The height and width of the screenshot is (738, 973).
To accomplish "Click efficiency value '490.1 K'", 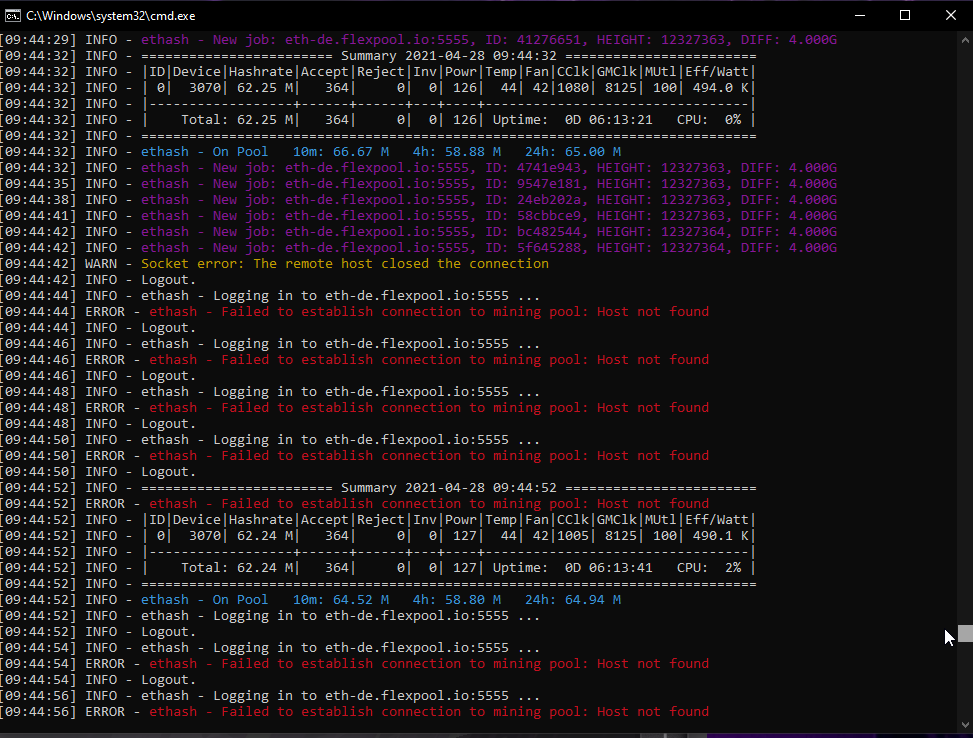I will 720,536.
